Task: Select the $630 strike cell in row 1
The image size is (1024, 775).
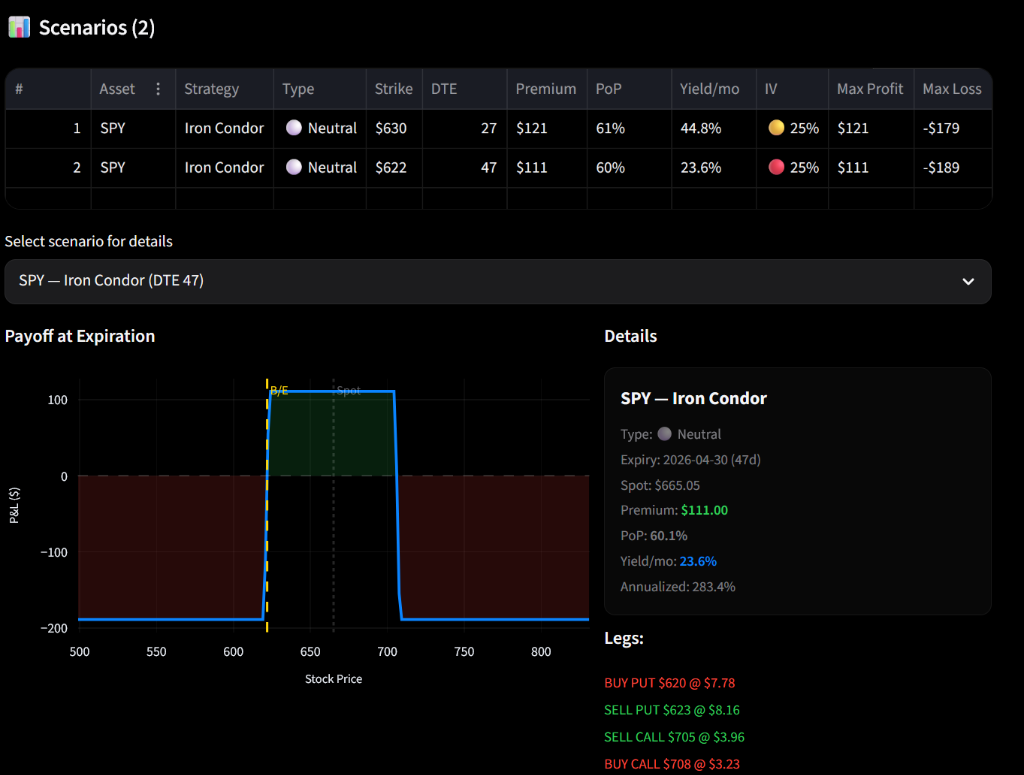Action: click(x=393, y=128)
